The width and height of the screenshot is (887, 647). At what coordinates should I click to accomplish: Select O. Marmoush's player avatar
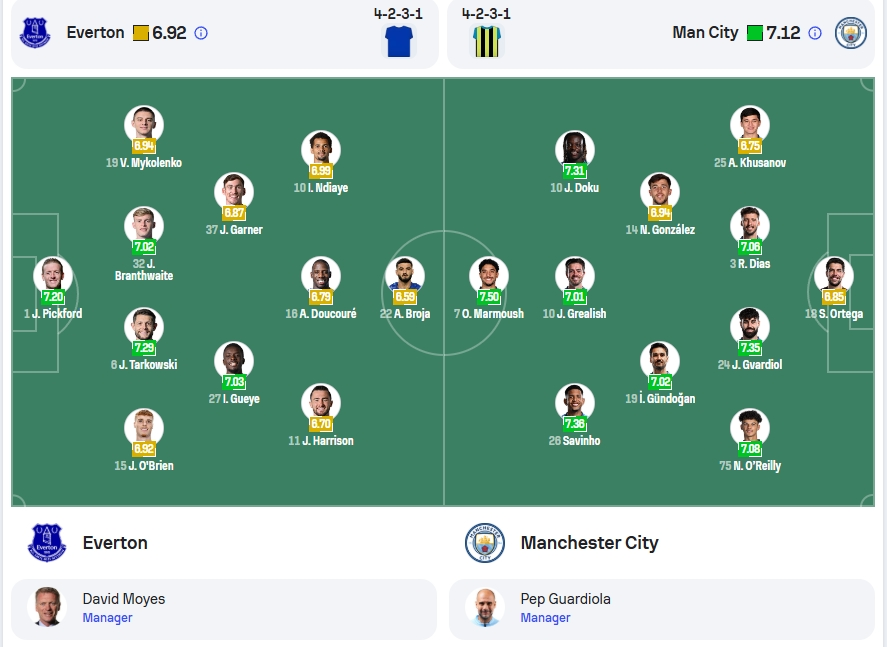pyautogui.click(x=489, y=275)
